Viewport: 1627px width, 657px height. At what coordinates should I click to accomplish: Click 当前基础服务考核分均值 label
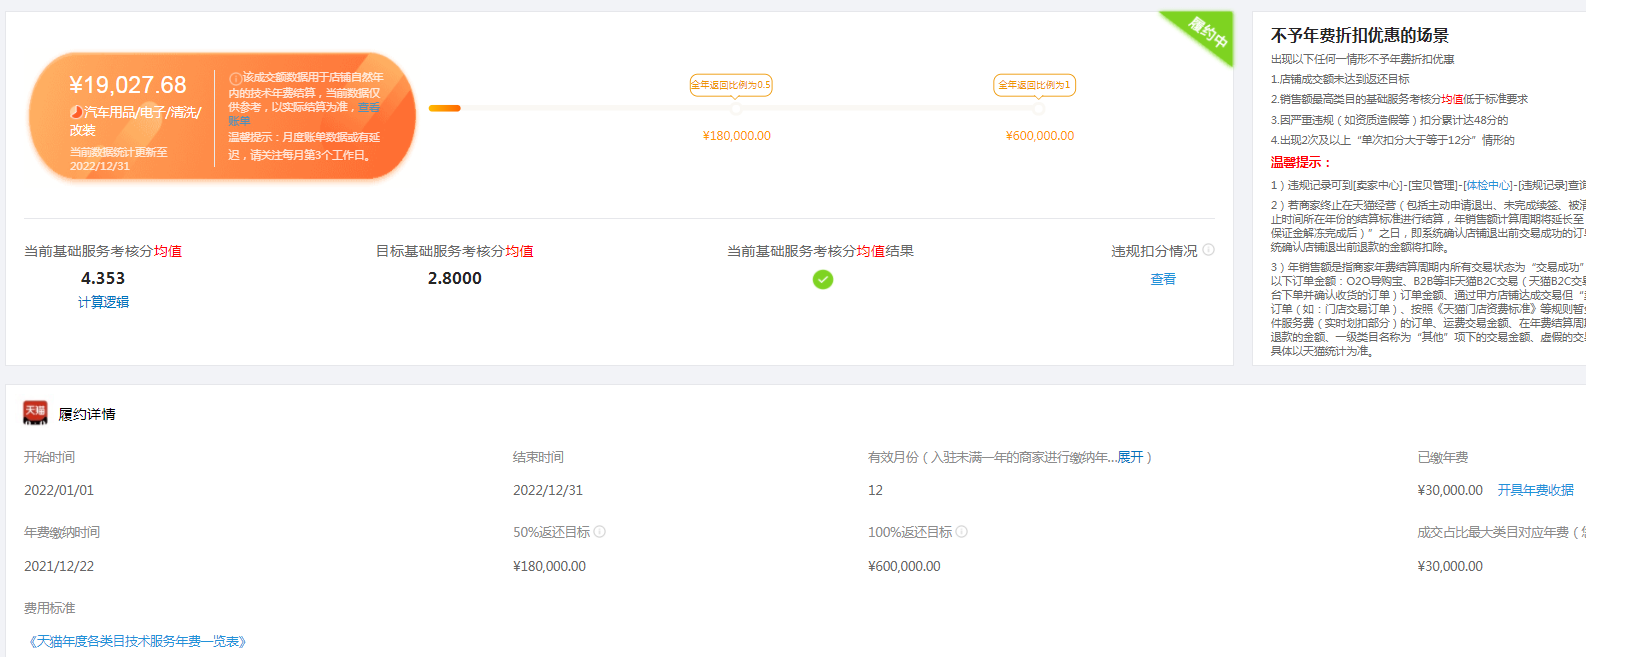pyautogui.click(x=103, y=251)
